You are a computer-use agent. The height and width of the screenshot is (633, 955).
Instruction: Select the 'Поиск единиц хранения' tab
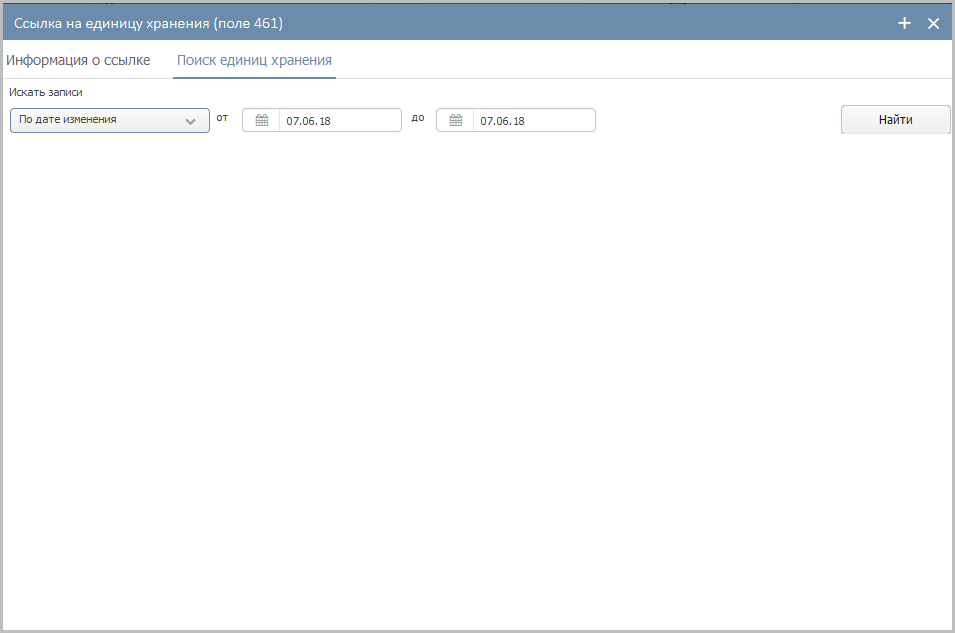(x=254, y=60)
